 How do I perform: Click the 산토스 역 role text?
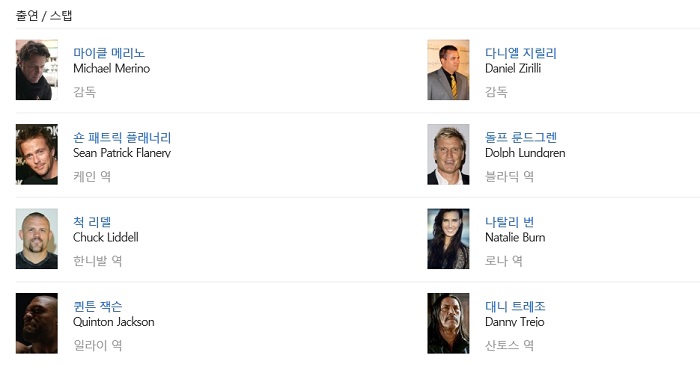509,345
